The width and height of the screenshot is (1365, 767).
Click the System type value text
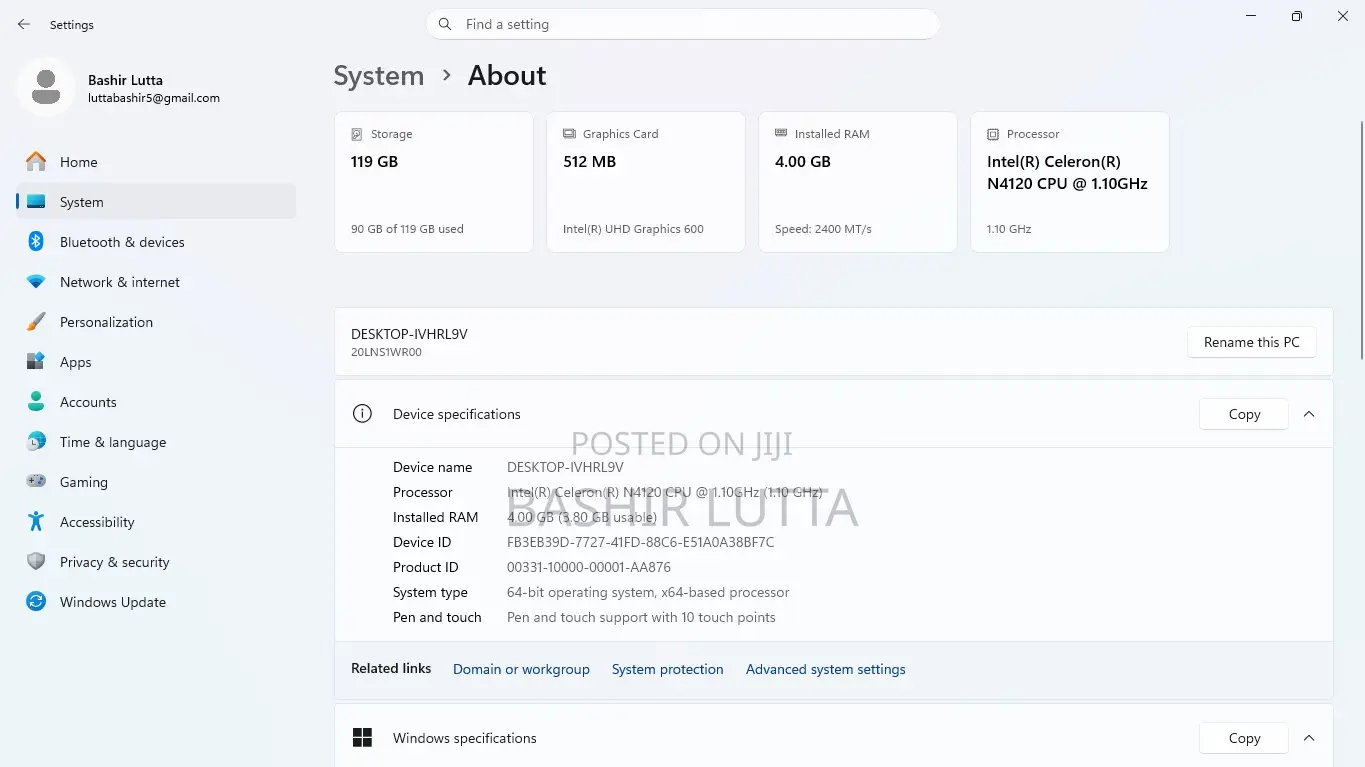(x=648, y=592)
